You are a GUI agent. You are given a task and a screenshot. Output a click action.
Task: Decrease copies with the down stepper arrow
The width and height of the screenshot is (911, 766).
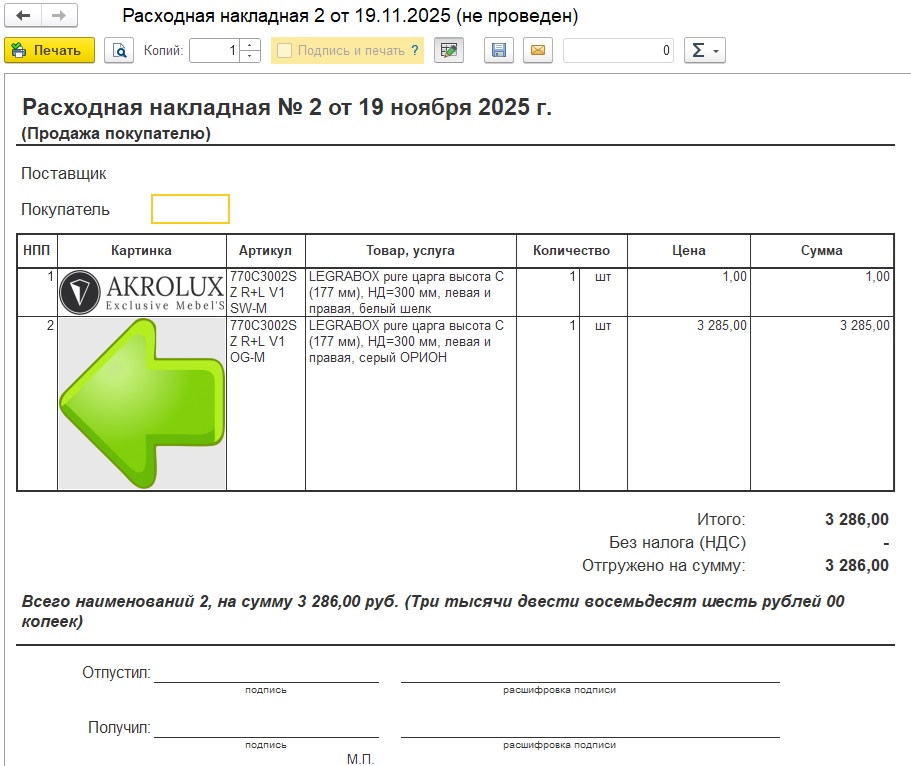[250, 56]
